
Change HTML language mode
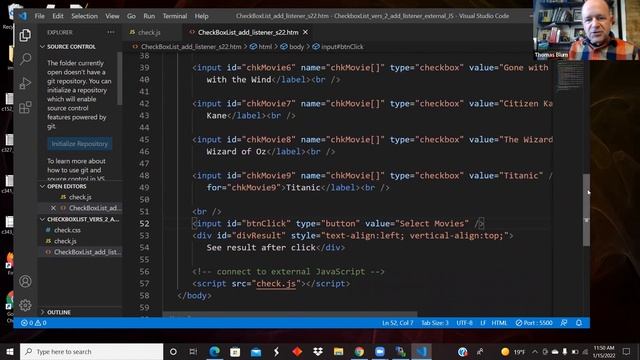[x=499, y=323]
